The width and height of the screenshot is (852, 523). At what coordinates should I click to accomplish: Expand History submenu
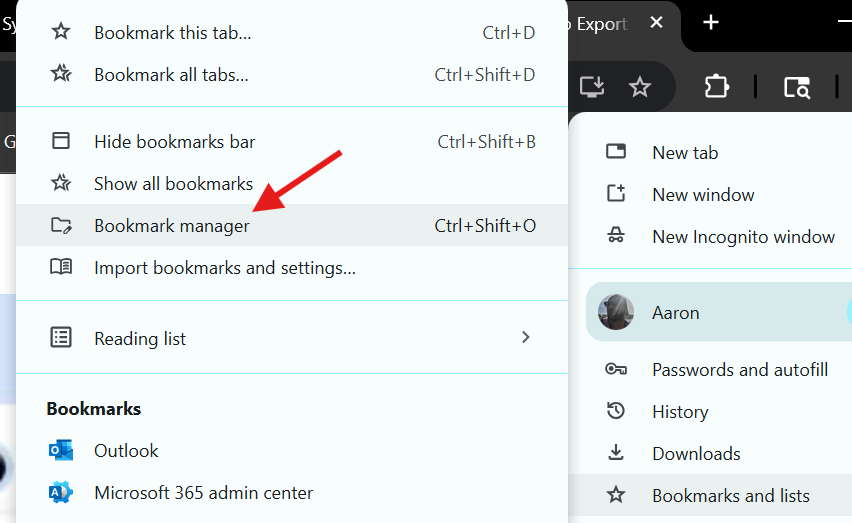click(x=680, y=412)
